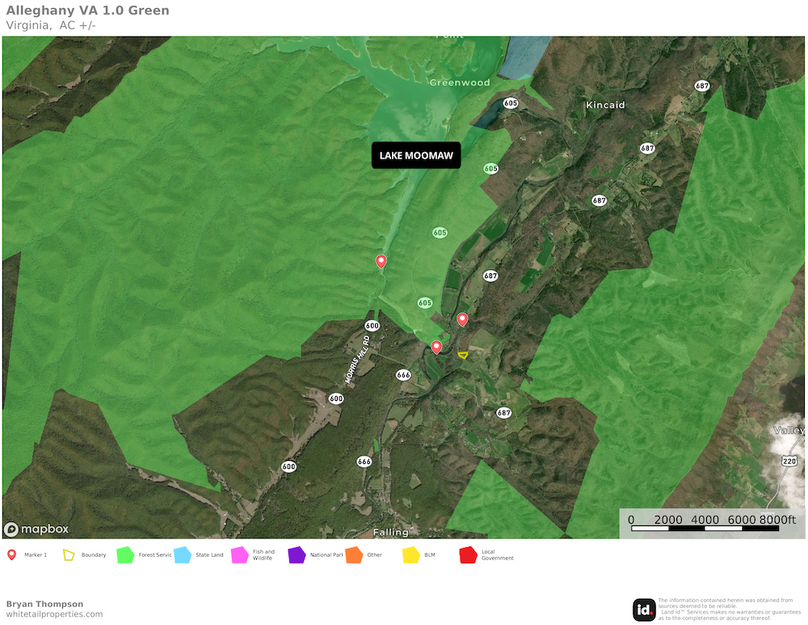Select the yellow boundary flag marker on the map

462,355
